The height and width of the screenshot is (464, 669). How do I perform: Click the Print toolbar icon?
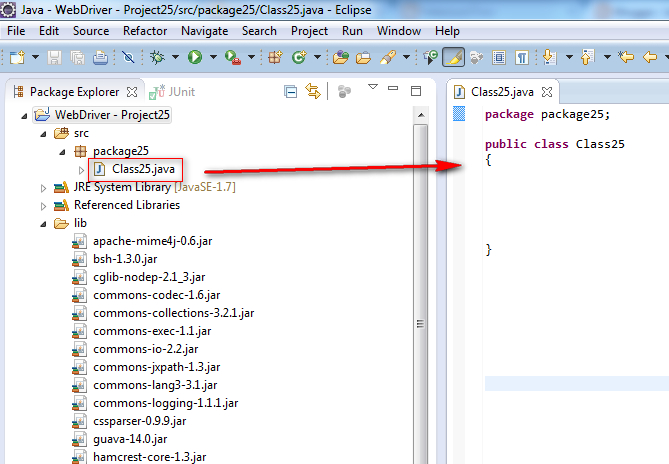point(100,57)
